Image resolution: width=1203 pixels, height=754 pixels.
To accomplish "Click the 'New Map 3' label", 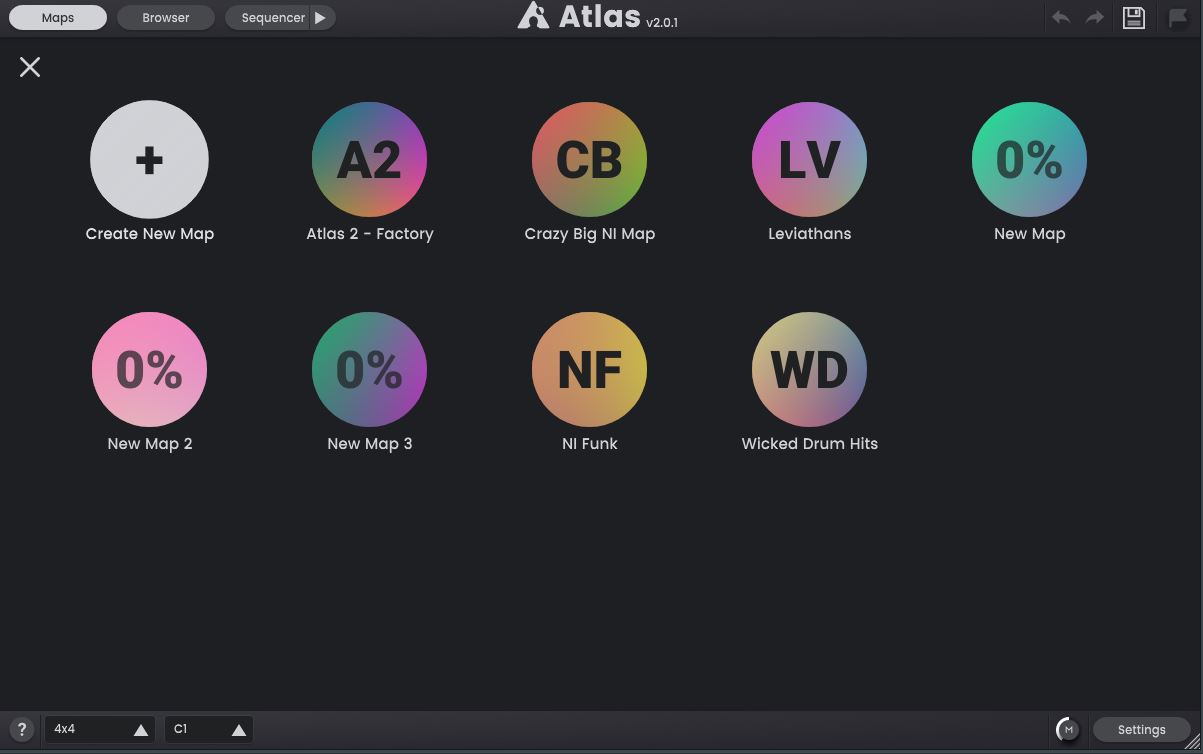I will [x=370, y=444].
